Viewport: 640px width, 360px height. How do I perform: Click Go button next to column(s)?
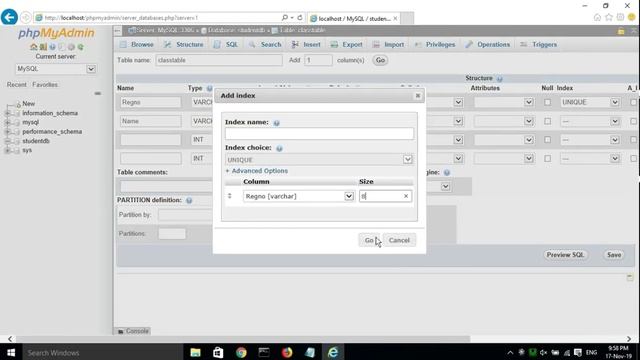[380, 60]
